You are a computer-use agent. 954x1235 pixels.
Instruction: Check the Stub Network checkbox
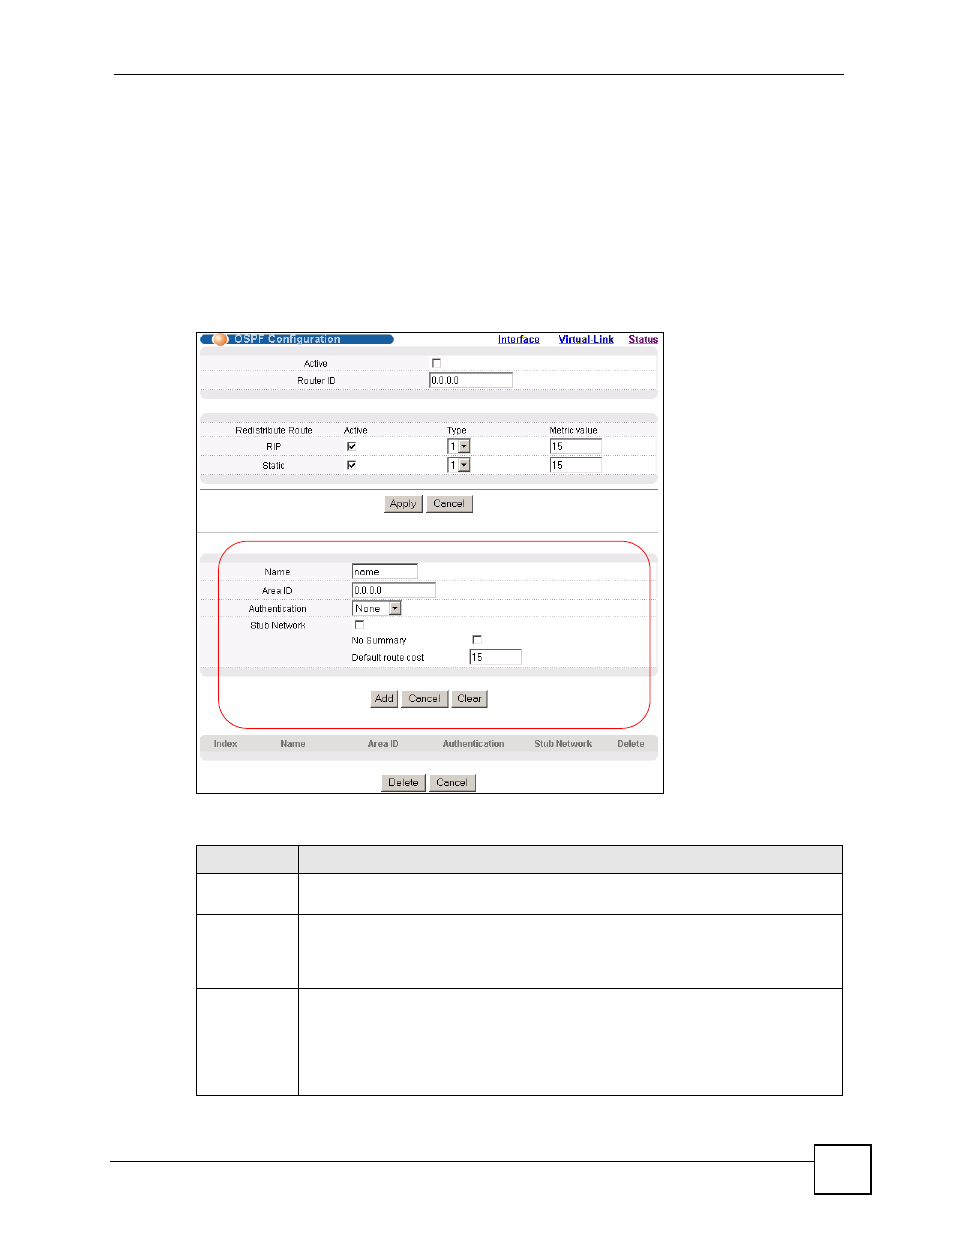359,625
